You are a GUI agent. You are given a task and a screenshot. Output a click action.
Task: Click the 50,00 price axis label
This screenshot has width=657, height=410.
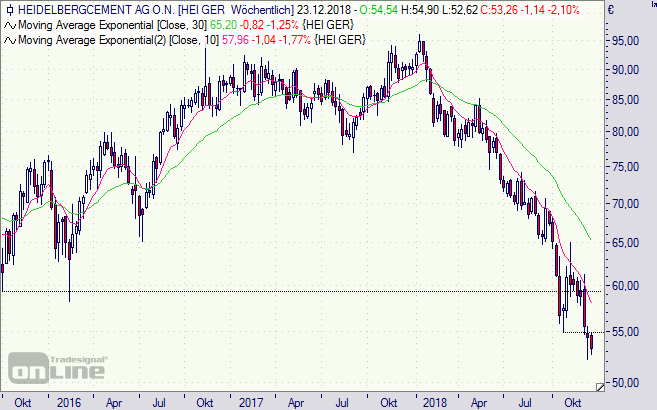(x=625, y=382)
